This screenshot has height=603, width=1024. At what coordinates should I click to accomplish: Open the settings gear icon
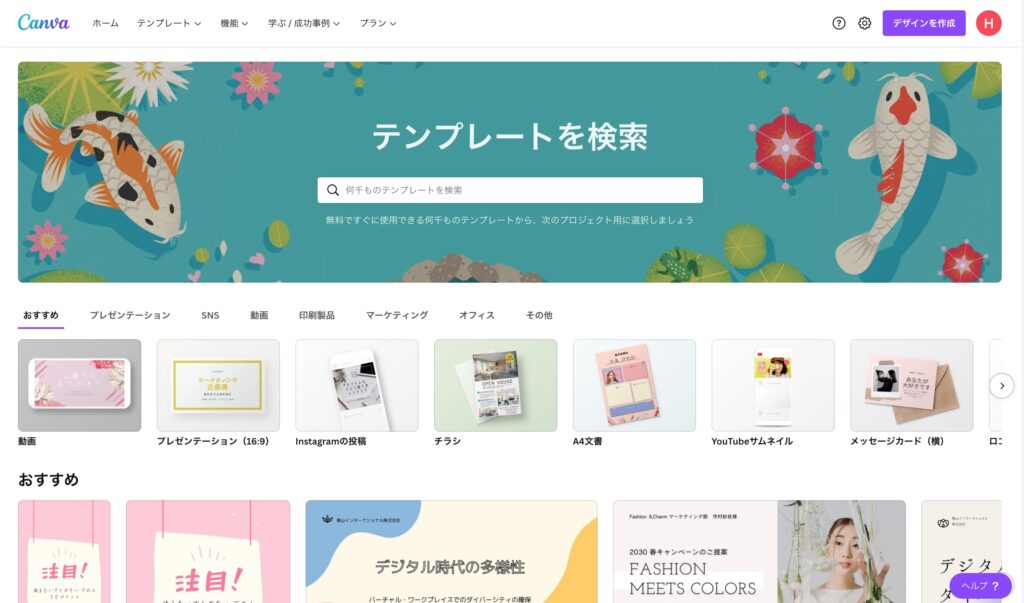pos(864,24)
